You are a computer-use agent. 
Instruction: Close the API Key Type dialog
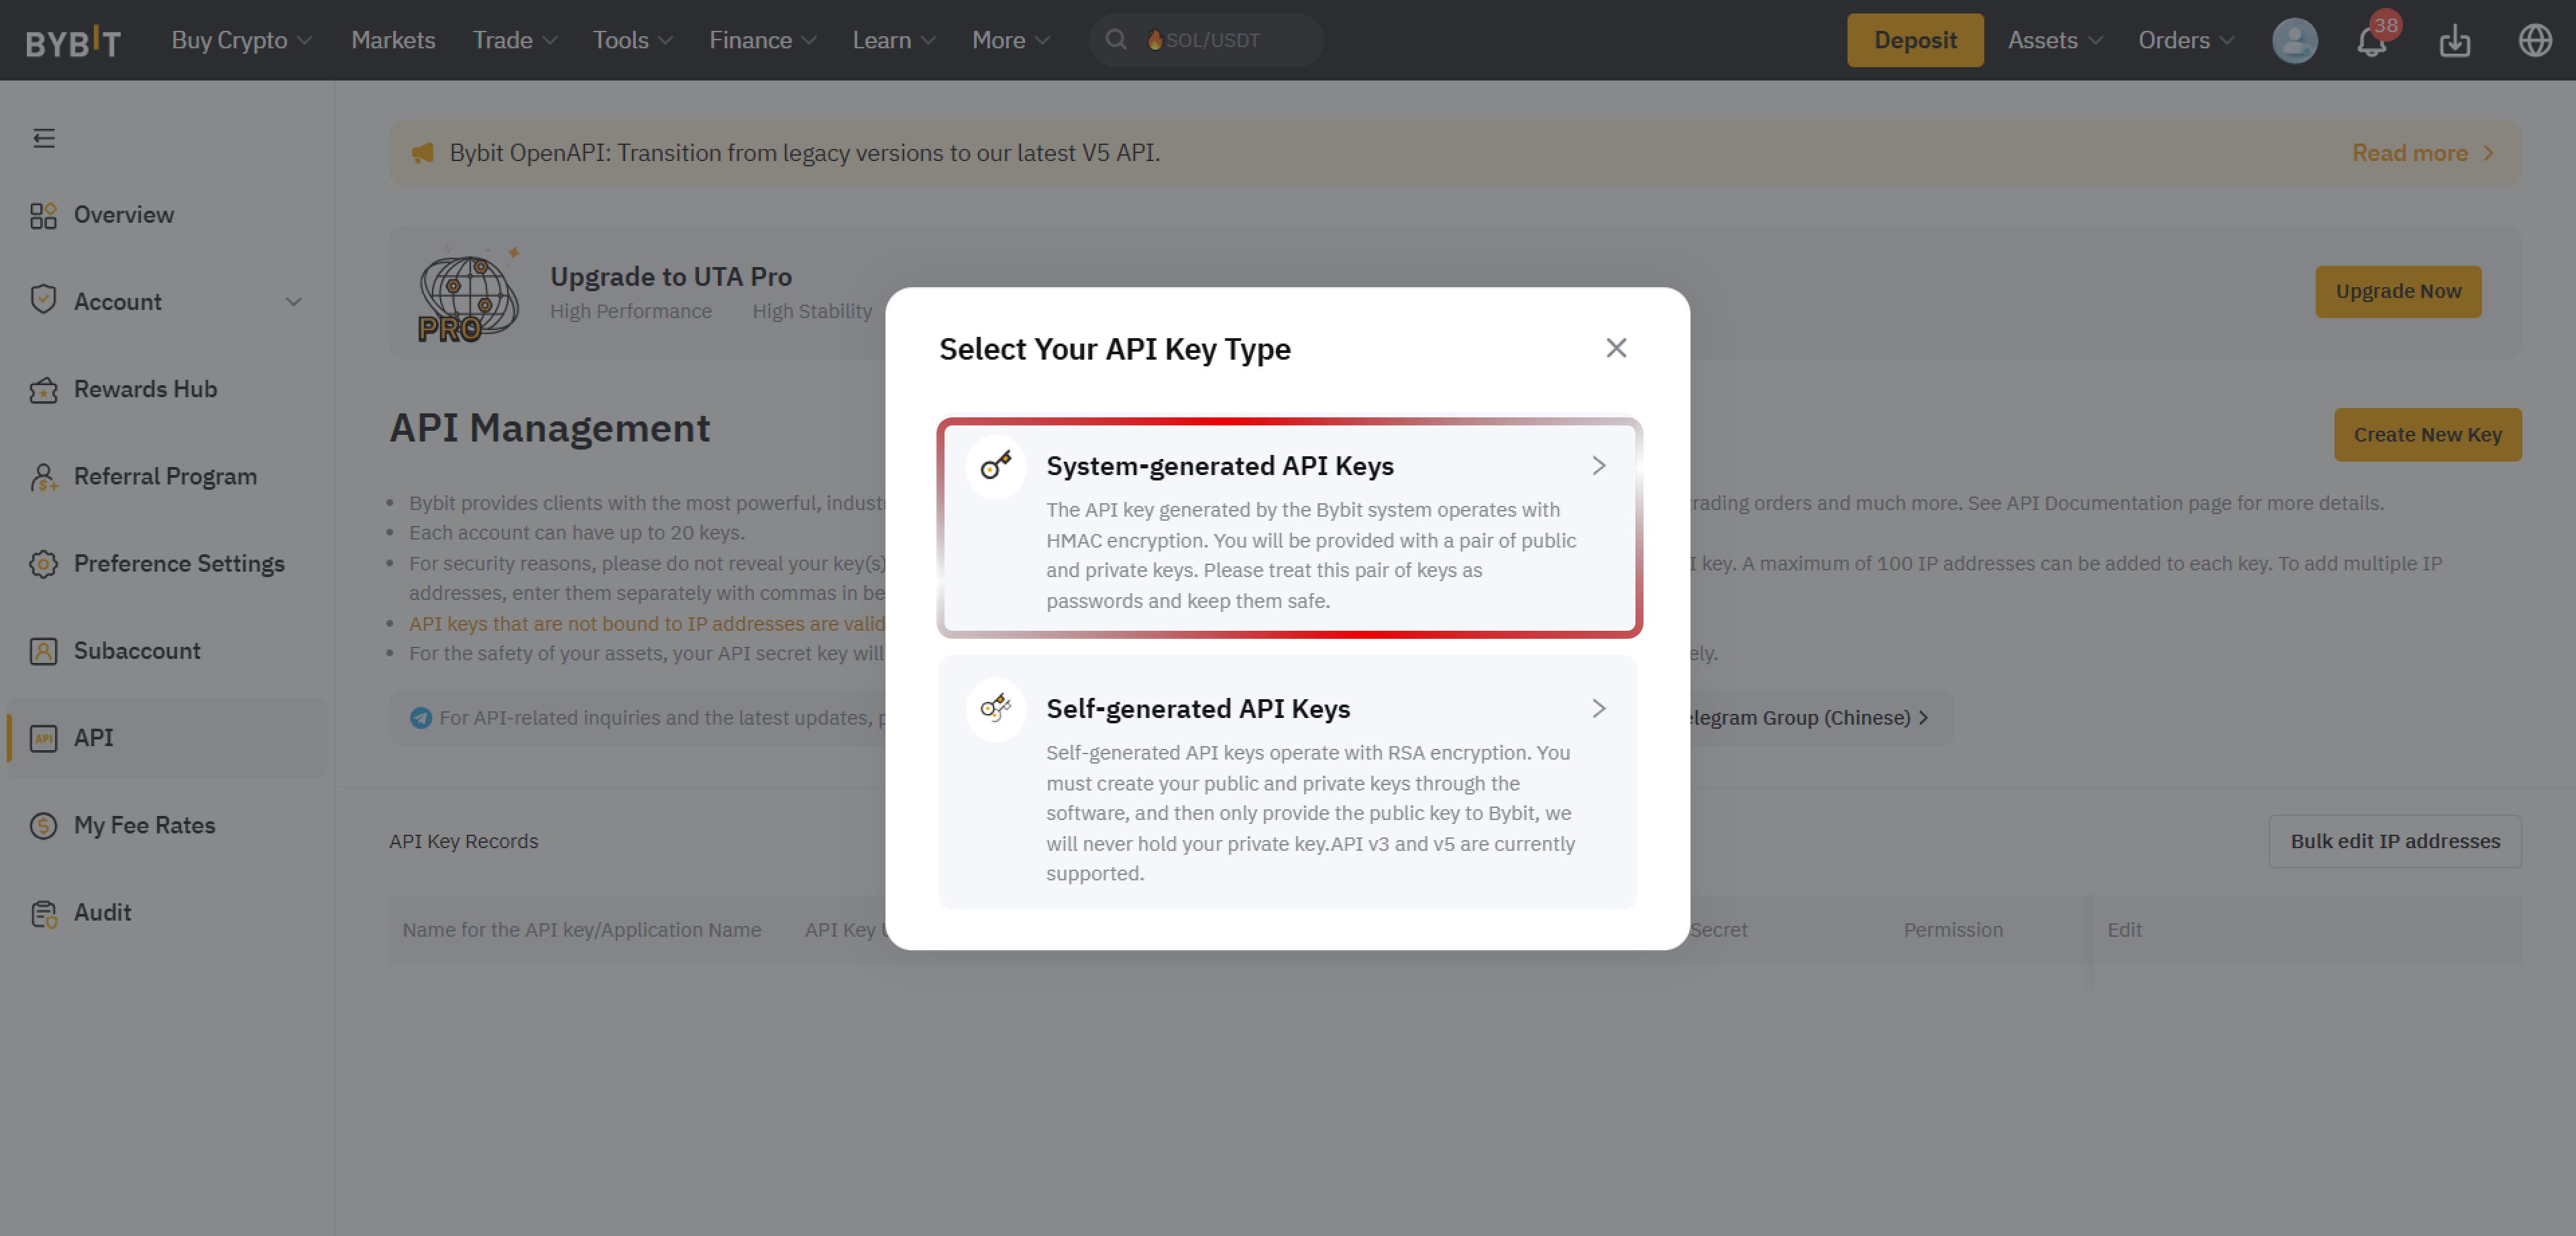[x=1616, y=348]
